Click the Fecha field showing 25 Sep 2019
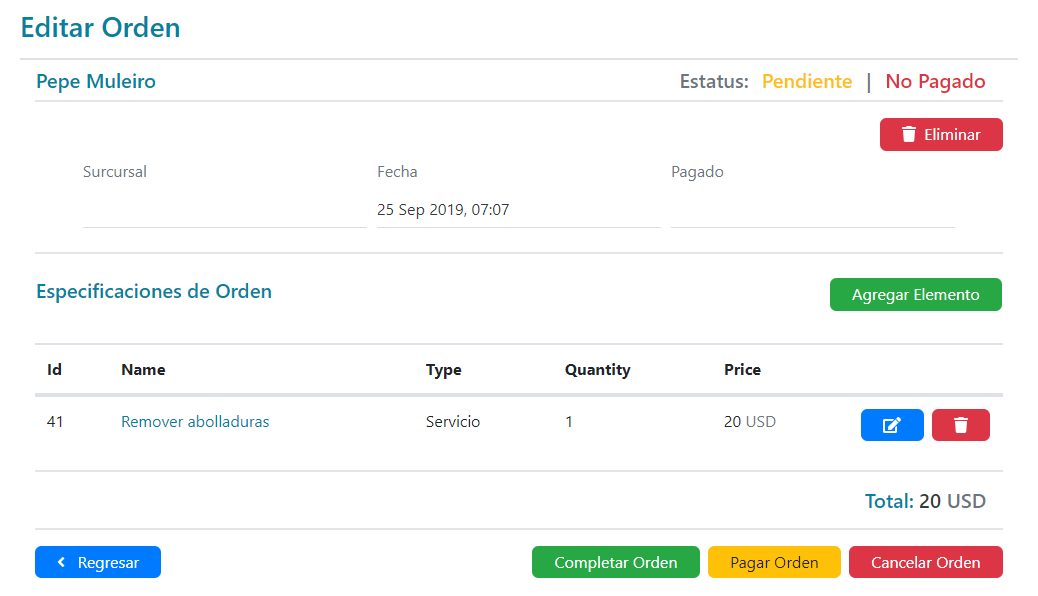The height and width of the screenshot is (596, 1038). [518, 211]
